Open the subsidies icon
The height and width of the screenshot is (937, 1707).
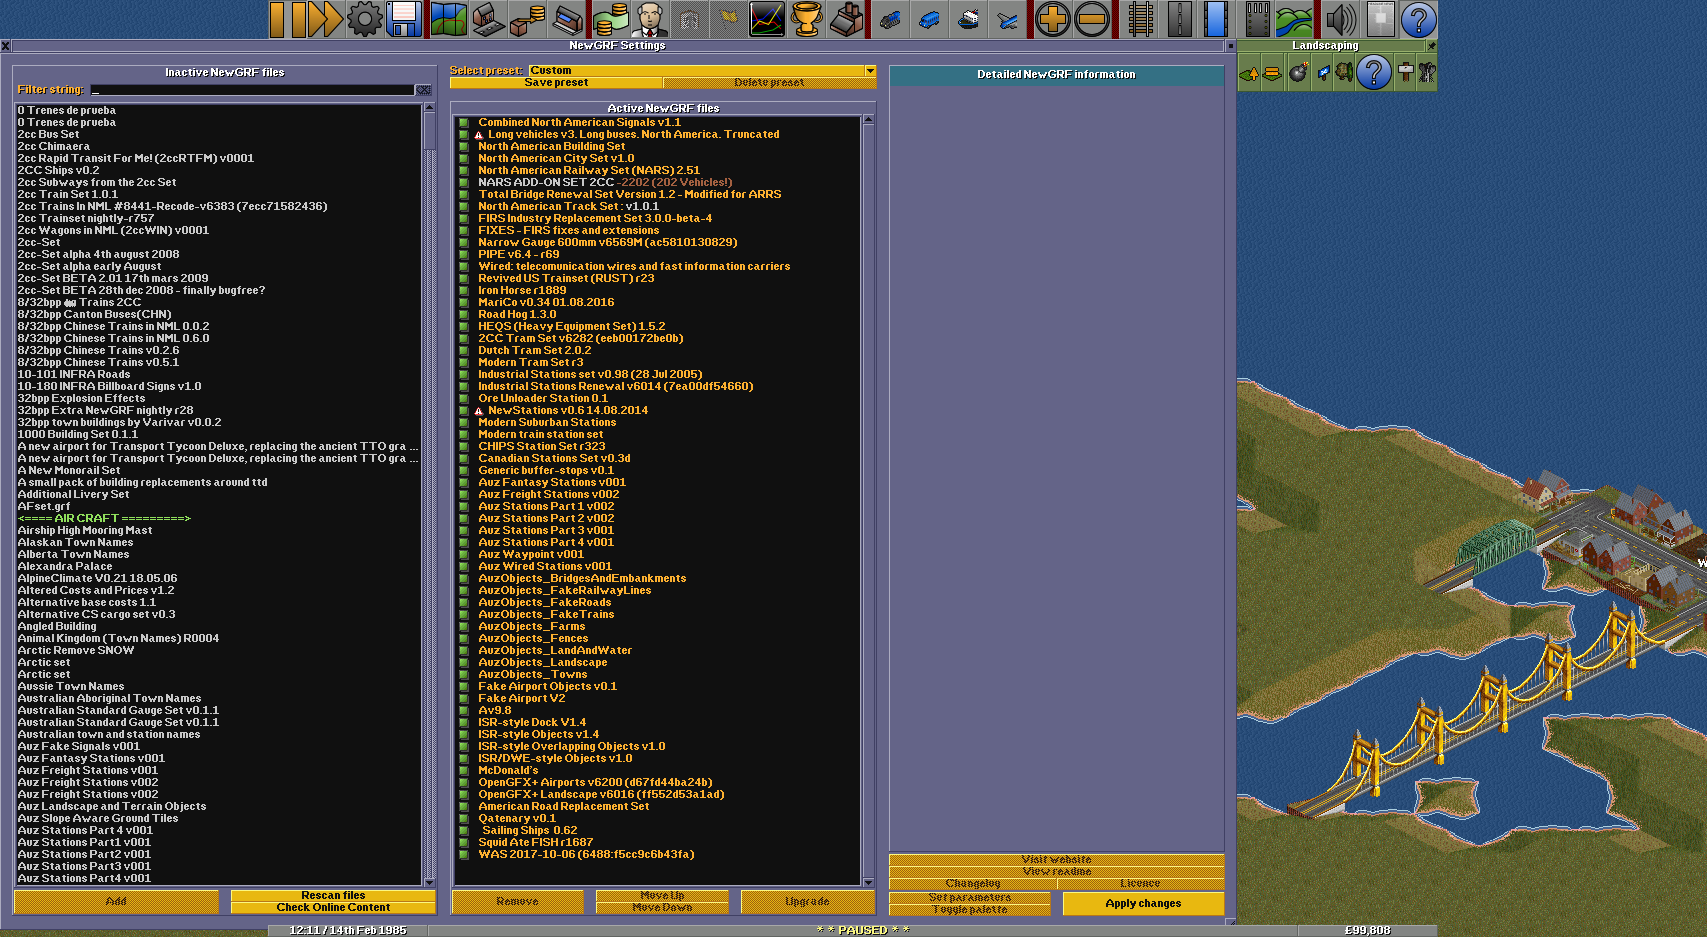click(x=528, y=19)
